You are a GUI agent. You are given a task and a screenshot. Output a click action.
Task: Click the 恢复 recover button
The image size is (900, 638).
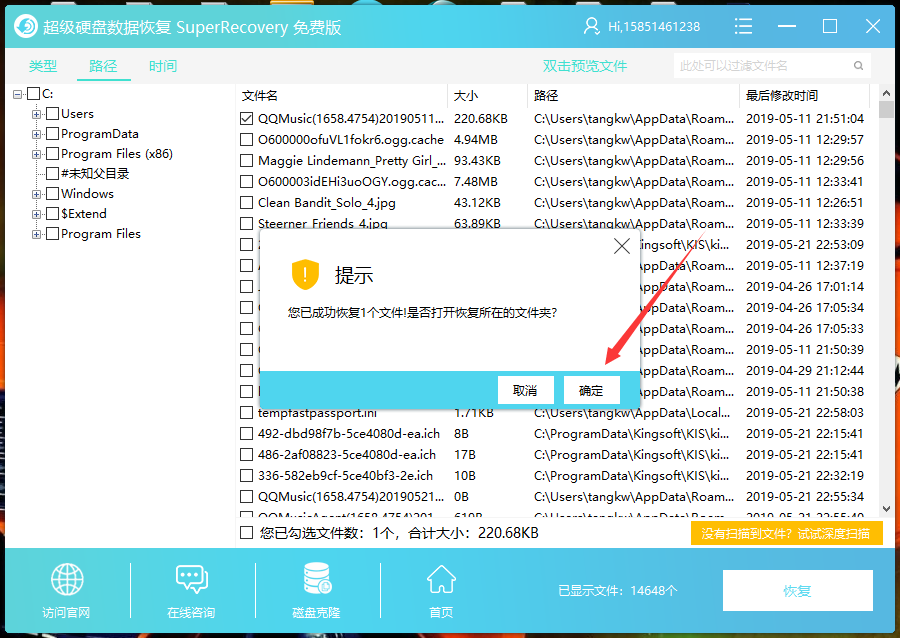(798, 590)
